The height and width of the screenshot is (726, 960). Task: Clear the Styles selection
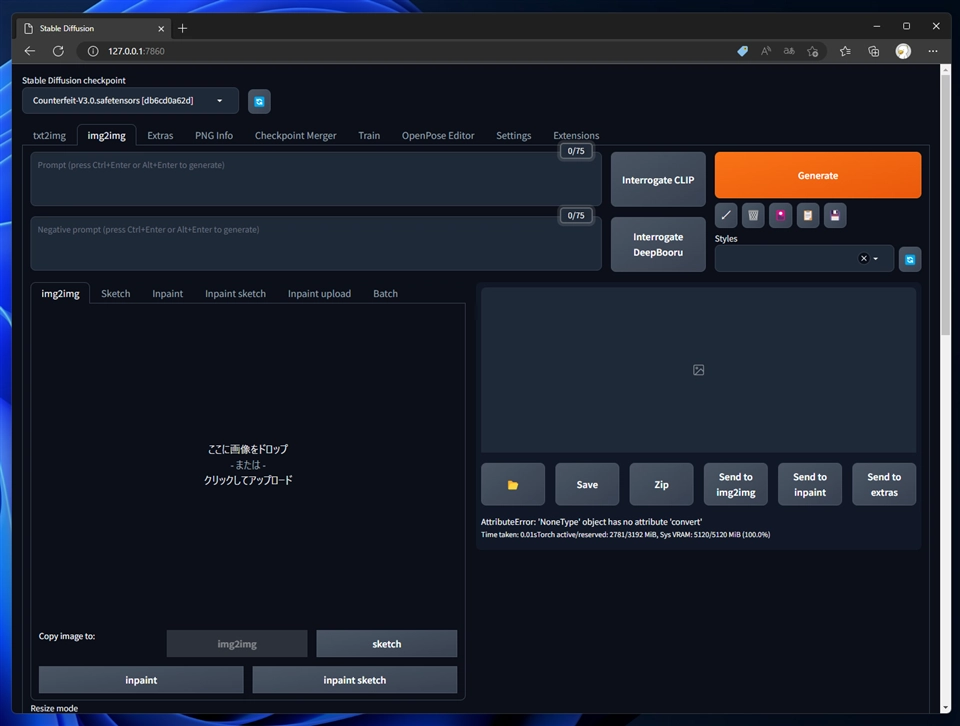(x=864, y=258)
